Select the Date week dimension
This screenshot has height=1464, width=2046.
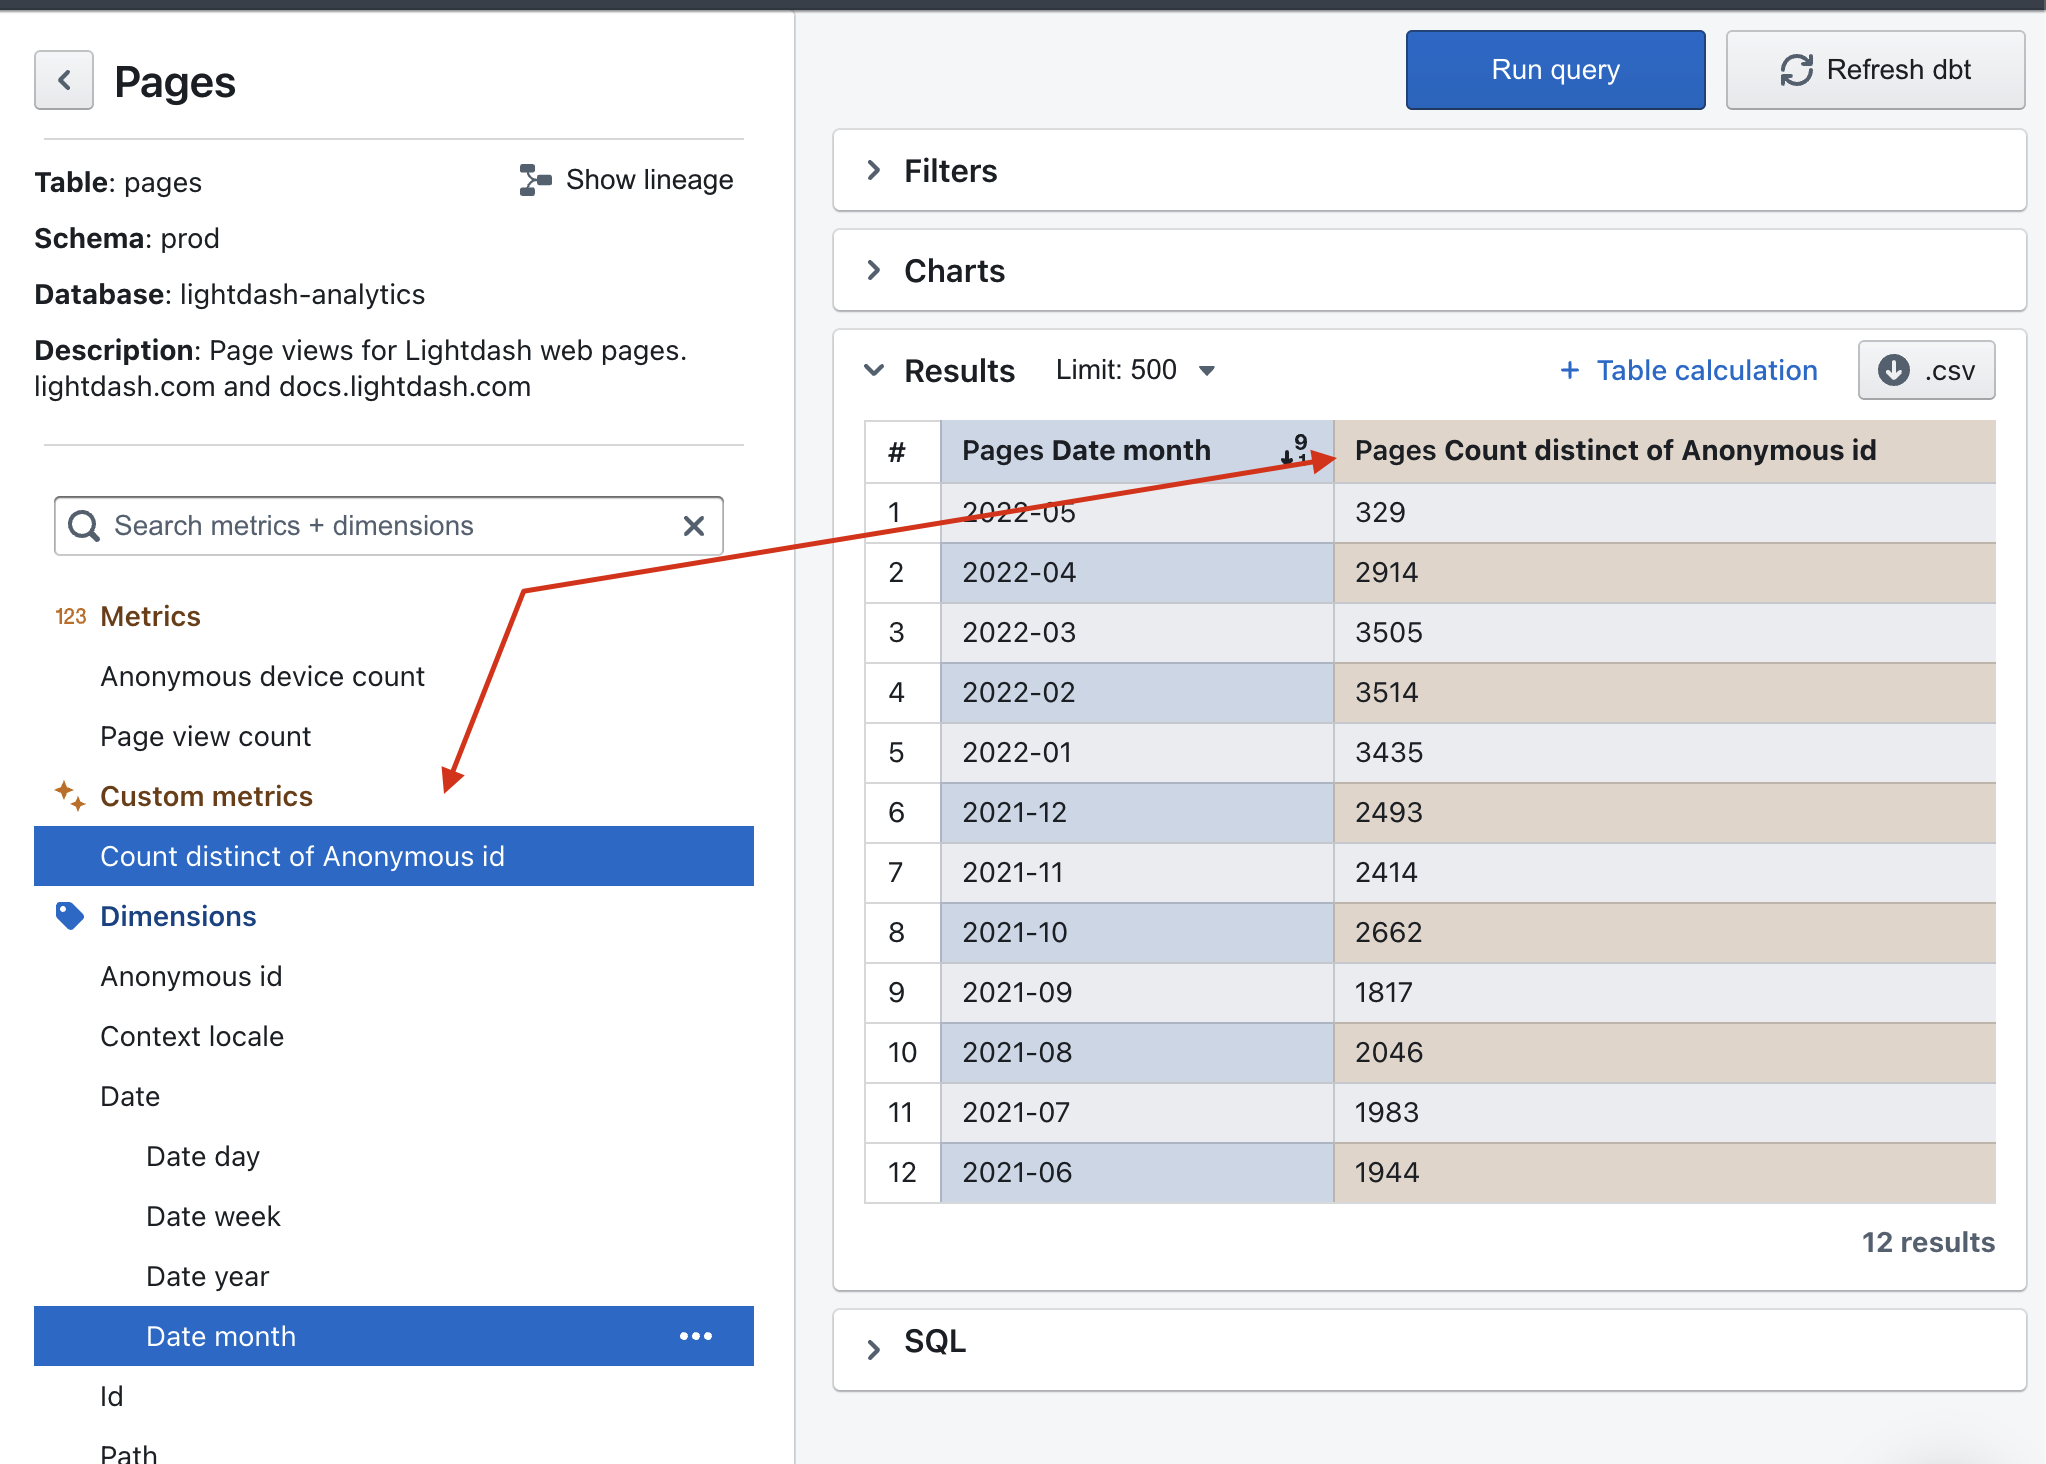click(x=213, y=1216)
